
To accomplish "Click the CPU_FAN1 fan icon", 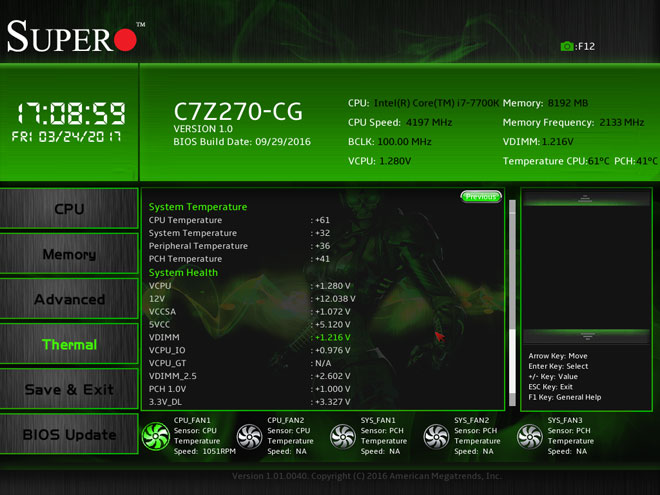I will click(x=156, y=436).
